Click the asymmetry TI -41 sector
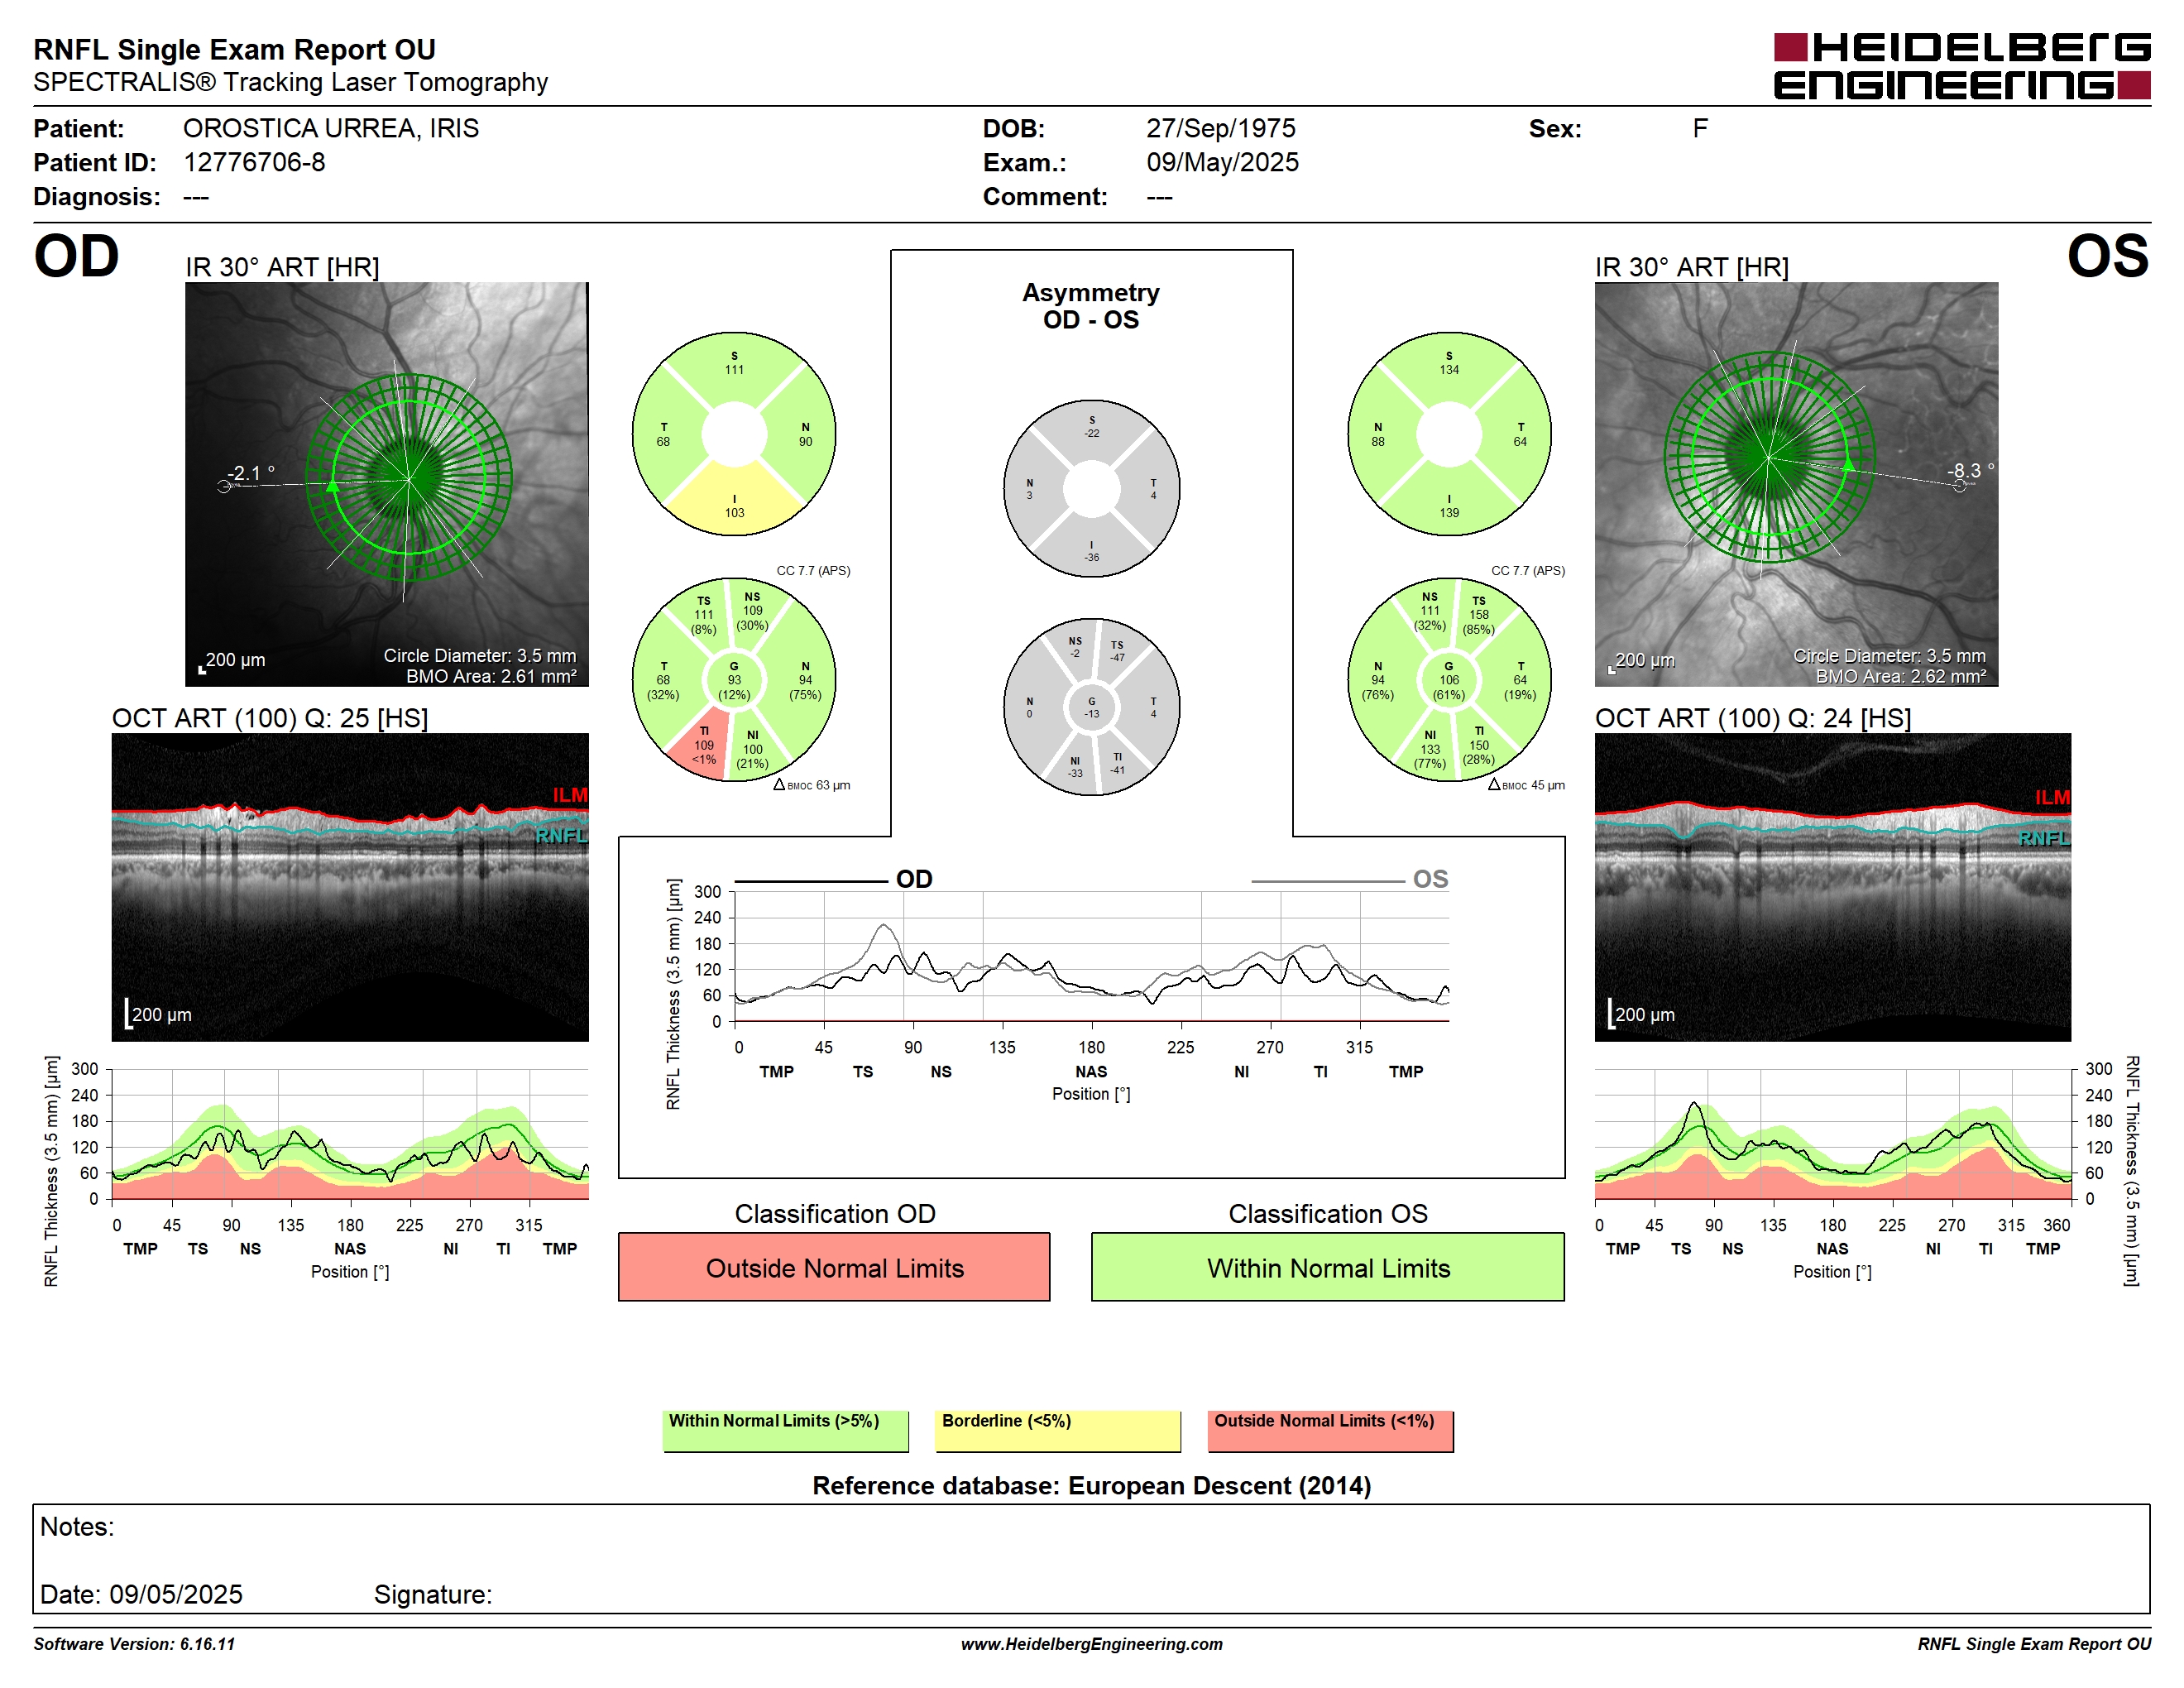This screenshot has height=1688, width=2184. tap(1117, 763)
